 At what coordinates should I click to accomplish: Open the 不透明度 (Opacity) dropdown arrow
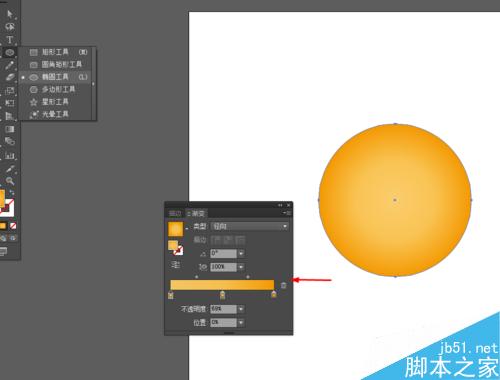point(241,309)
